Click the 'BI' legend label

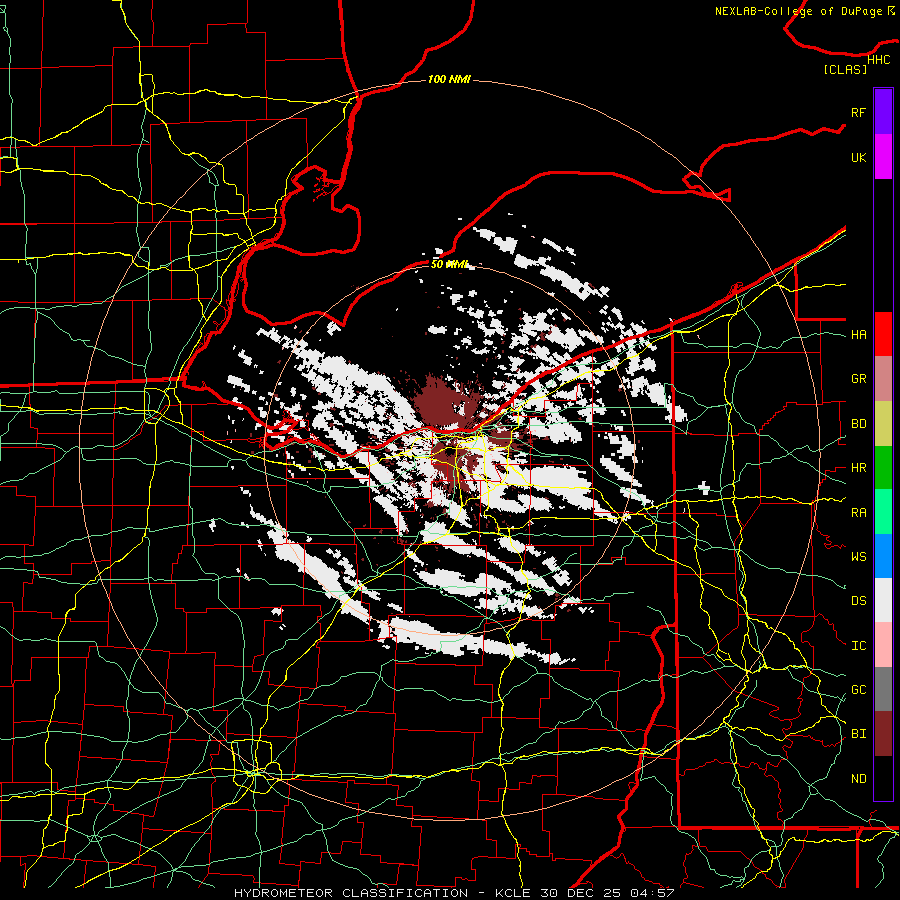tap(858, 734)
